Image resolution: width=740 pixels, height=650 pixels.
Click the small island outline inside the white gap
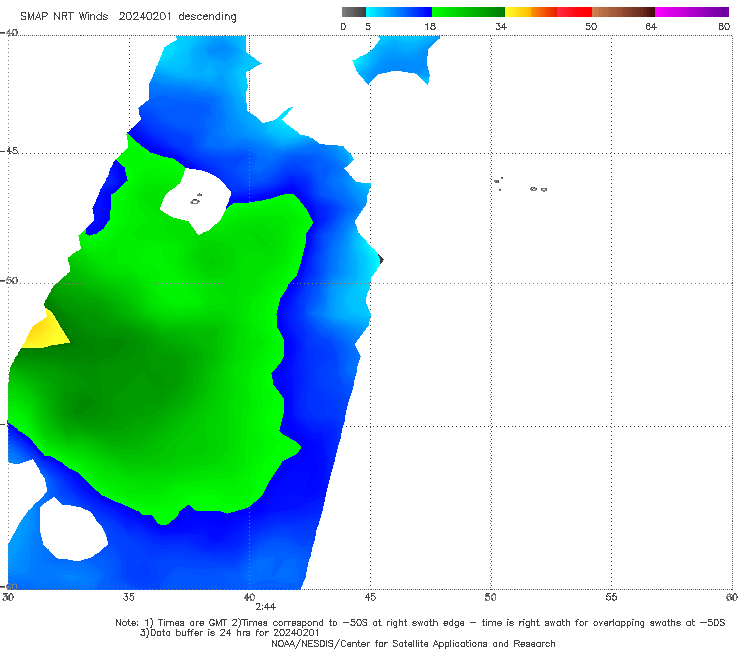coord(196,200)
